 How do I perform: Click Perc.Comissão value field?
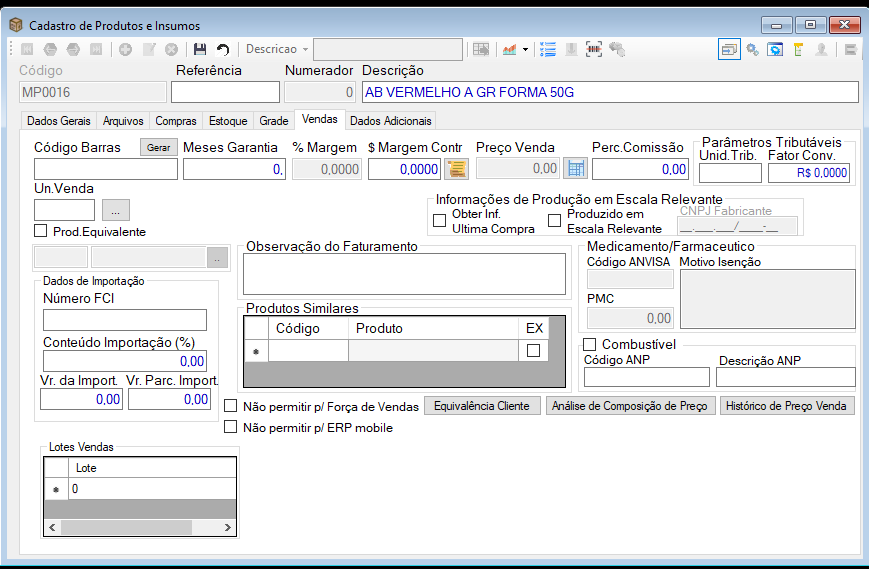[x=640, y=169]
